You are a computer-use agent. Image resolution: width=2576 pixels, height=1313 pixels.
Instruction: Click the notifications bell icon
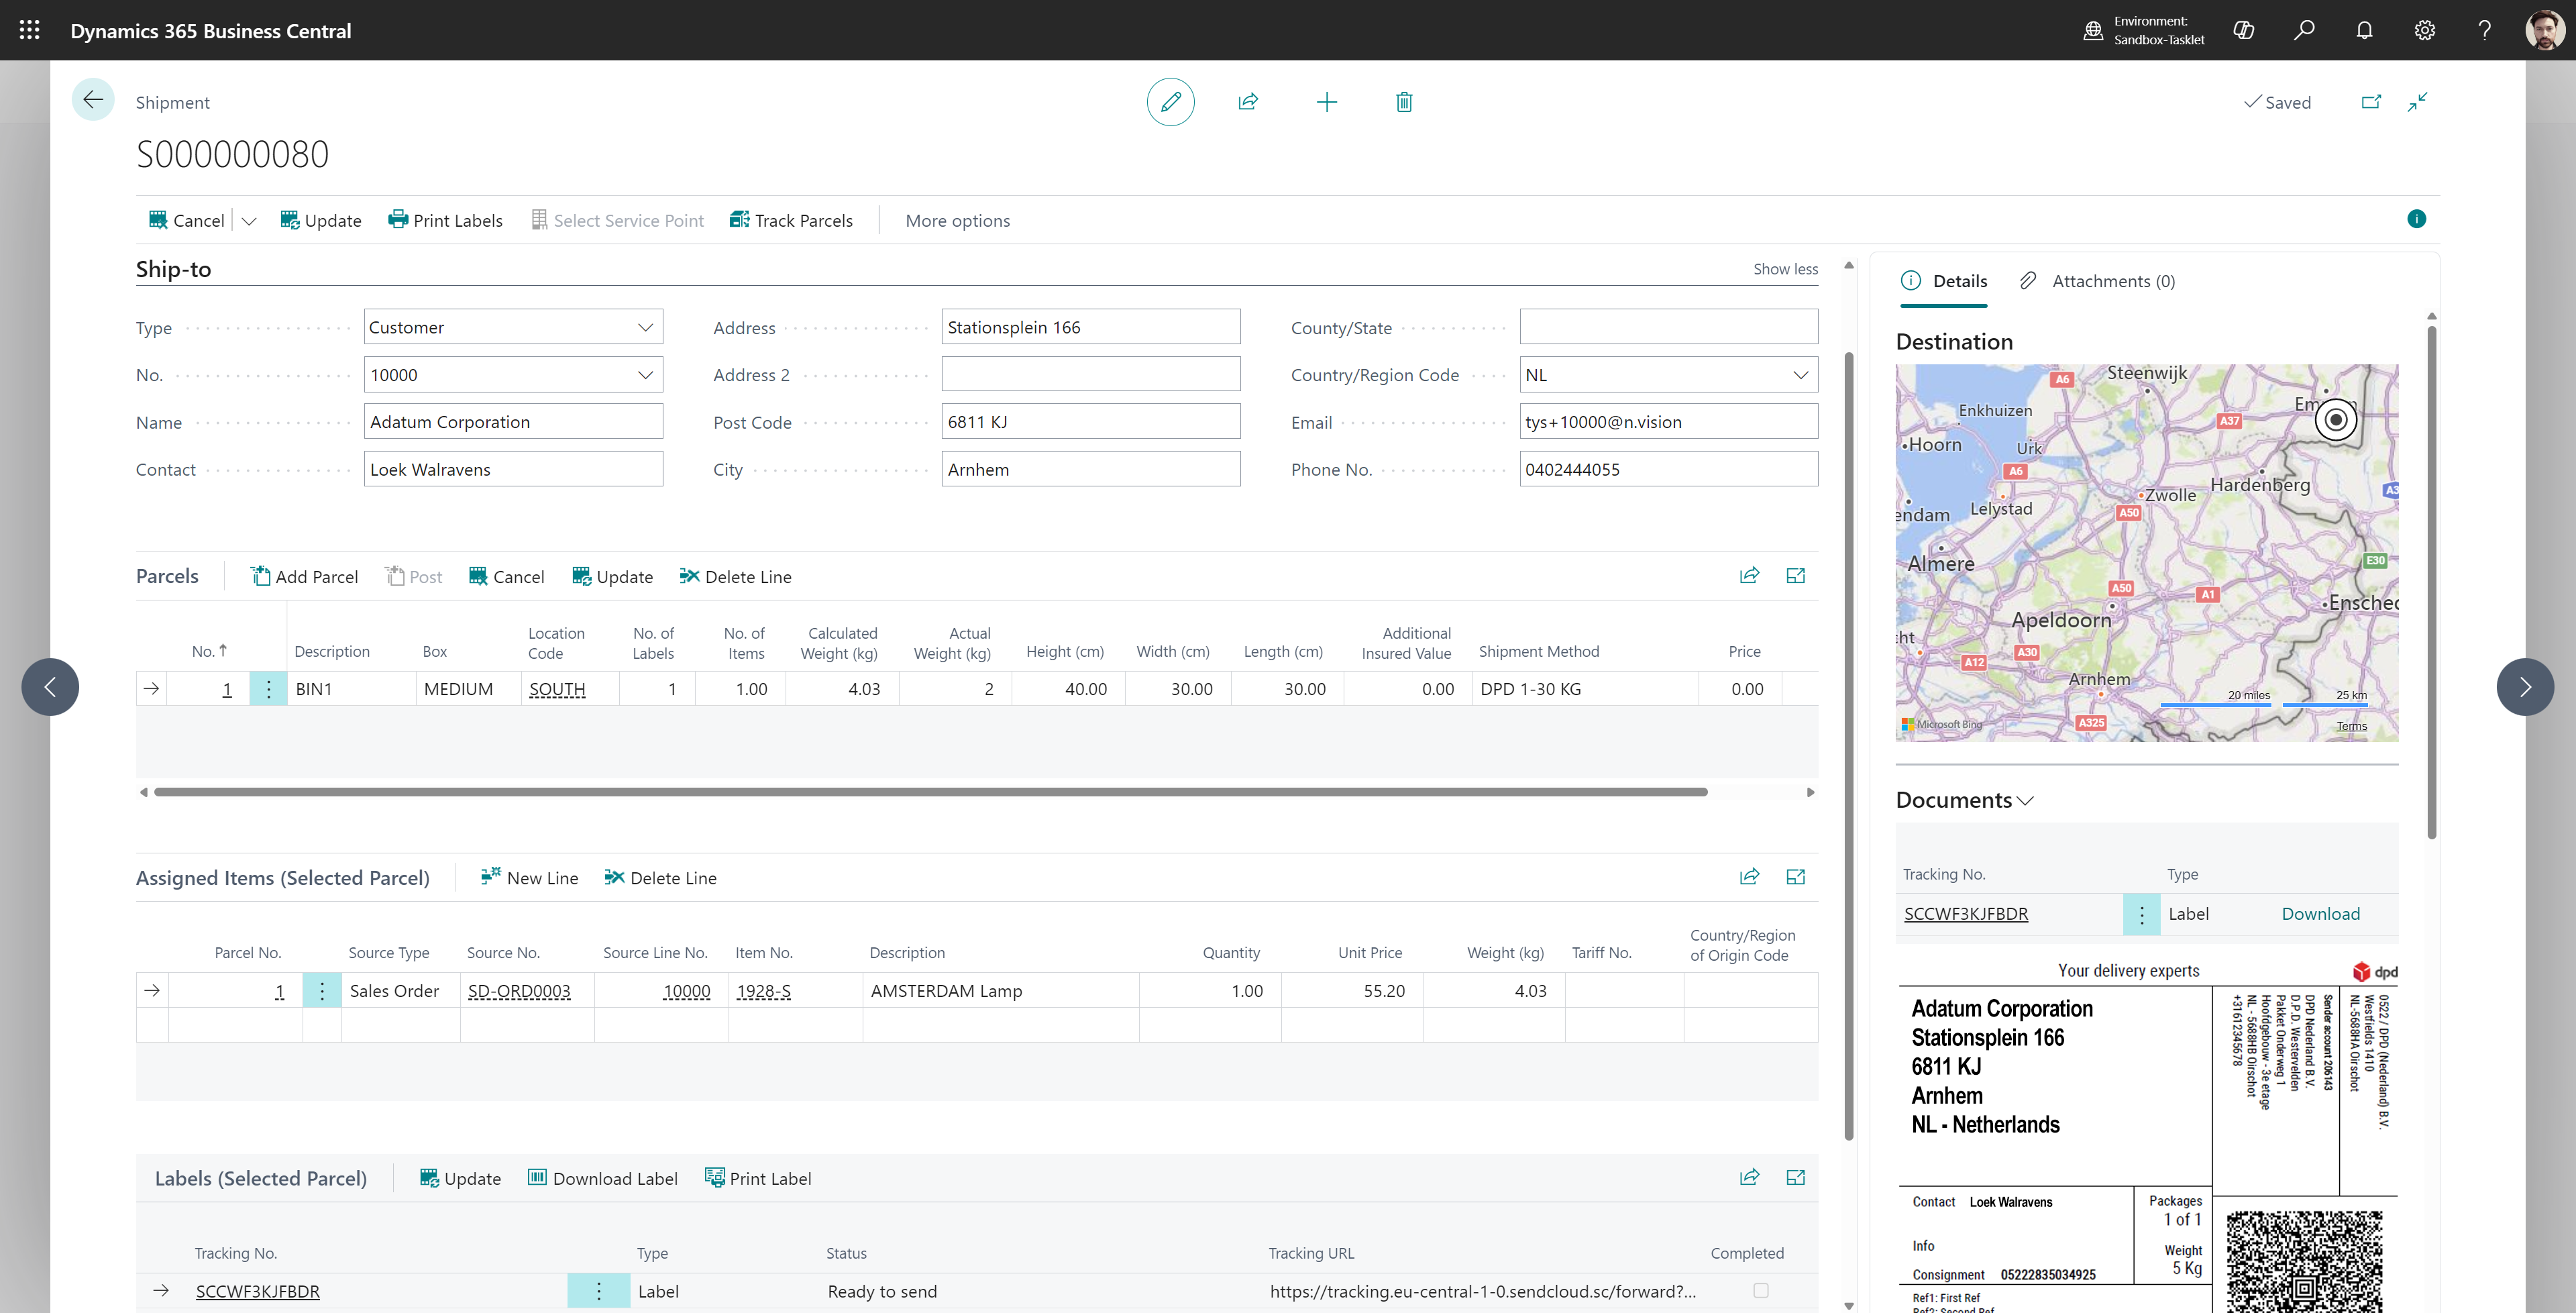[2364, 30]
